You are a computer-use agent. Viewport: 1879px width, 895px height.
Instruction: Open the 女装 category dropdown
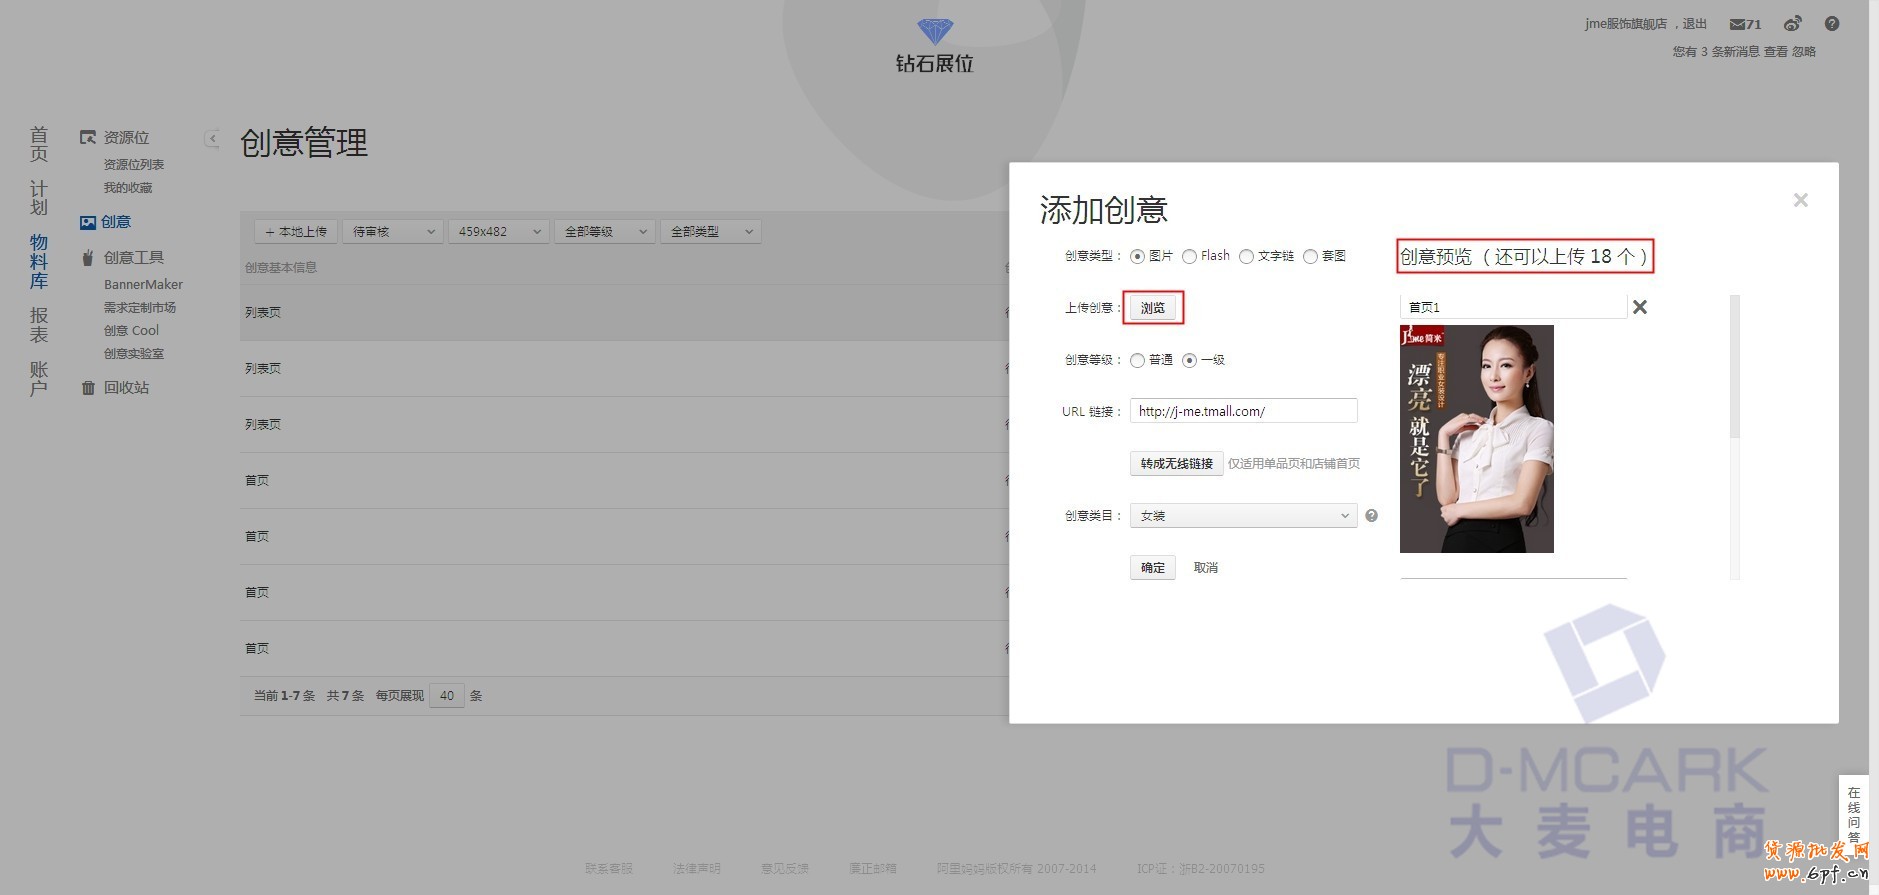[1243, 516]
